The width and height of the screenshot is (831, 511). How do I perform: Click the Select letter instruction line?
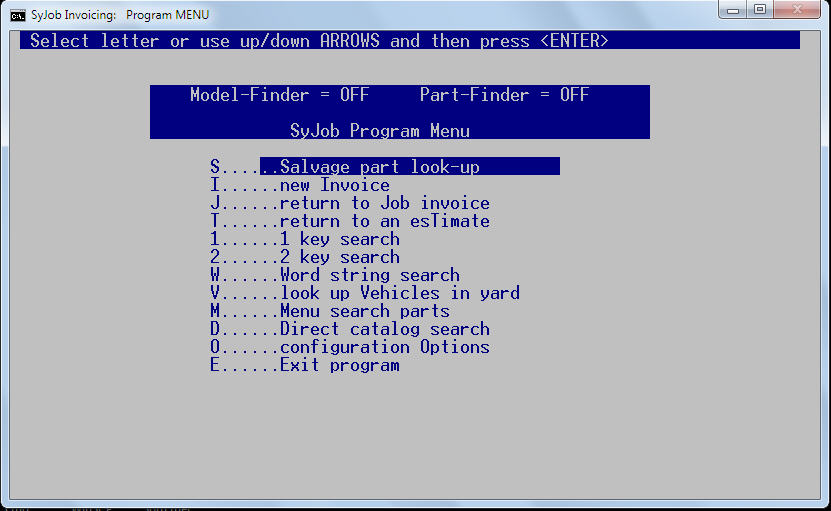point(410,40)
